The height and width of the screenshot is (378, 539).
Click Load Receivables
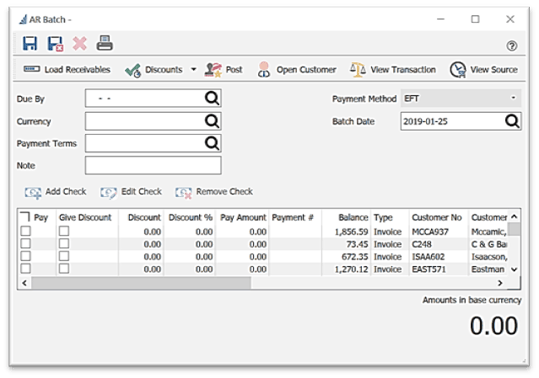67,69
